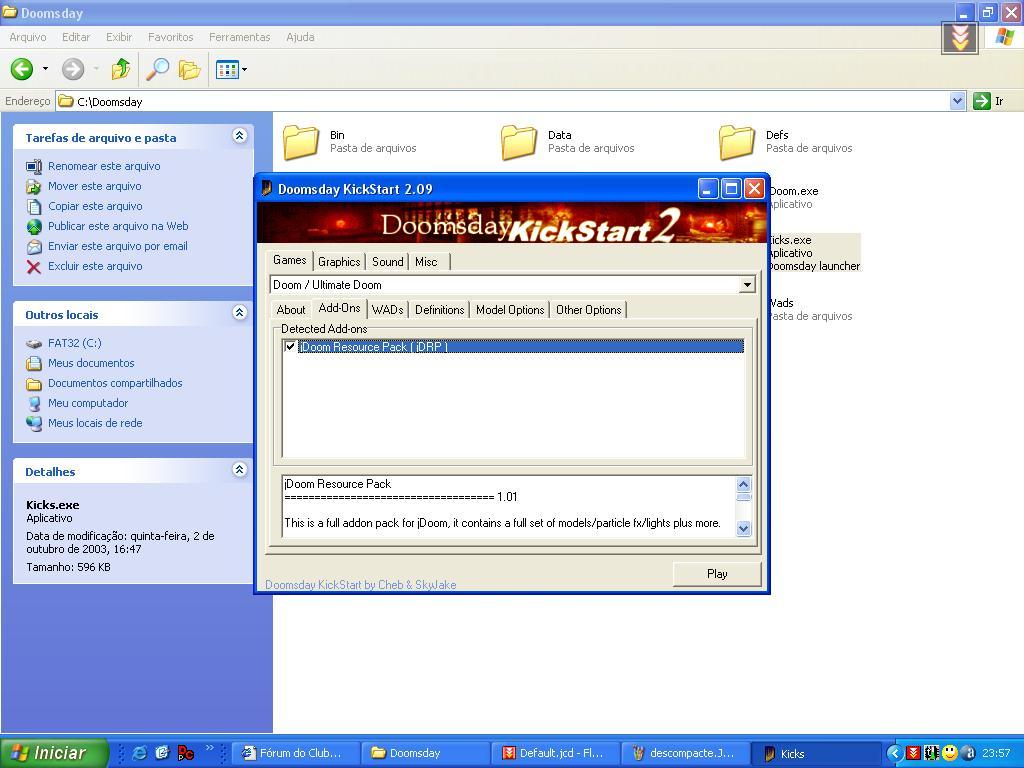Open the Bin folder
The image size is (1024, 768).
[x=301, y=142]
